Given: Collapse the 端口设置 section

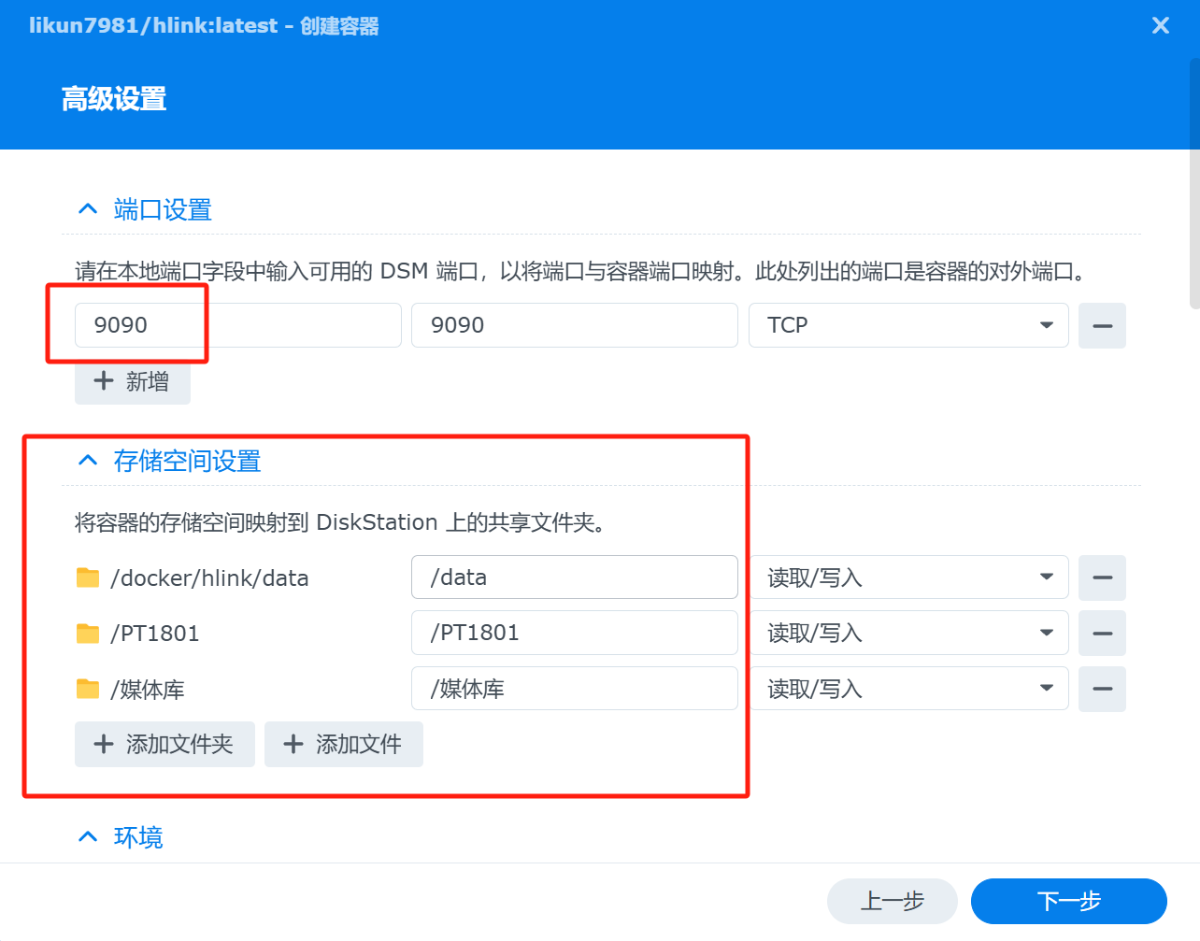Looking at the screenshot, I should tap(87, 208).
